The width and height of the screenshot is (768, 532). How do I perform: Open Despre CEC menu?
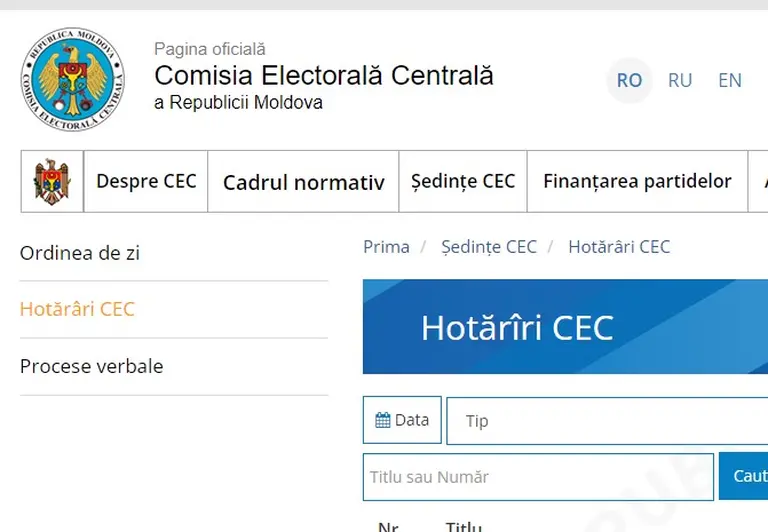point(146,181)
